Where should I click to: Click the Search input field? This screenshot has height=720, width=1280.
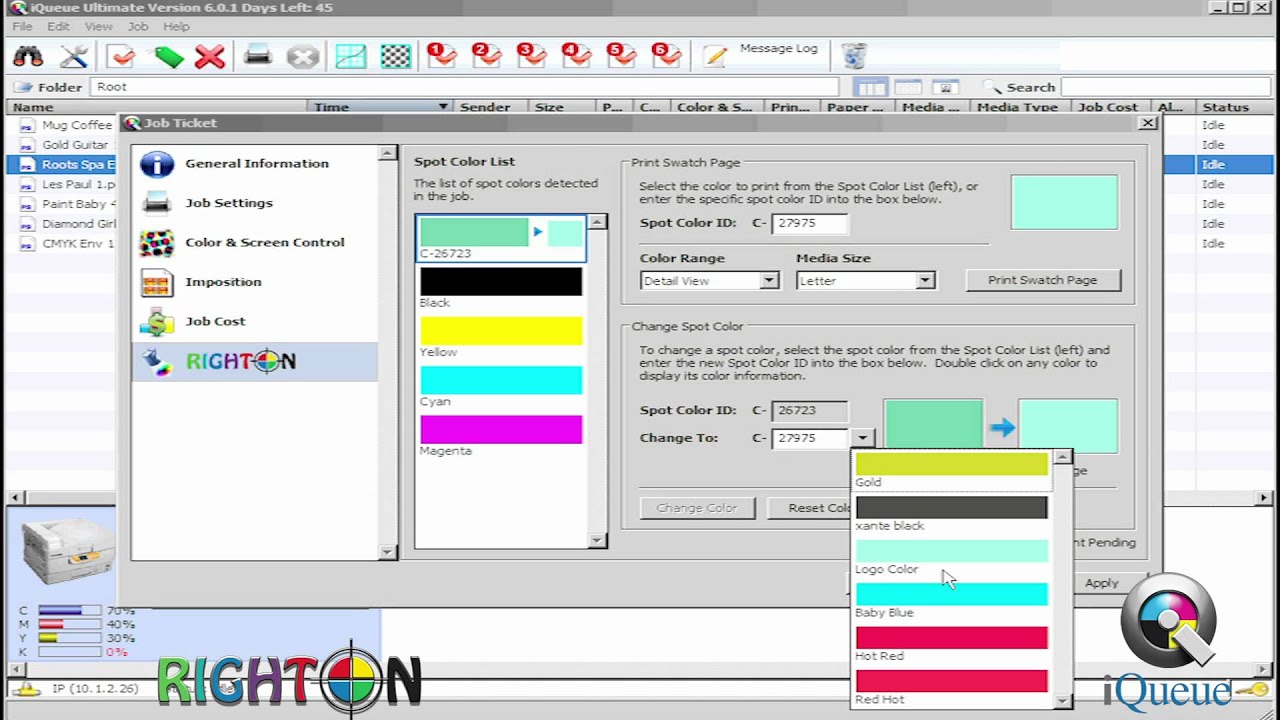[1165, 87]
